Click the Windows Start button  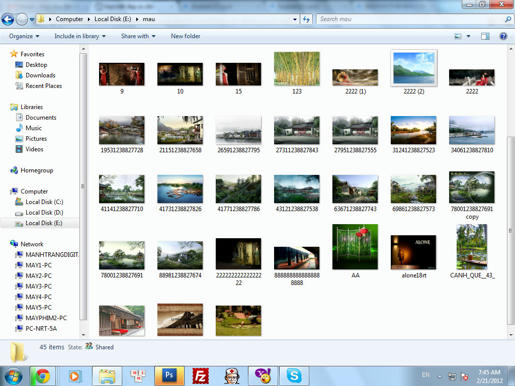(x=13, y=376)
